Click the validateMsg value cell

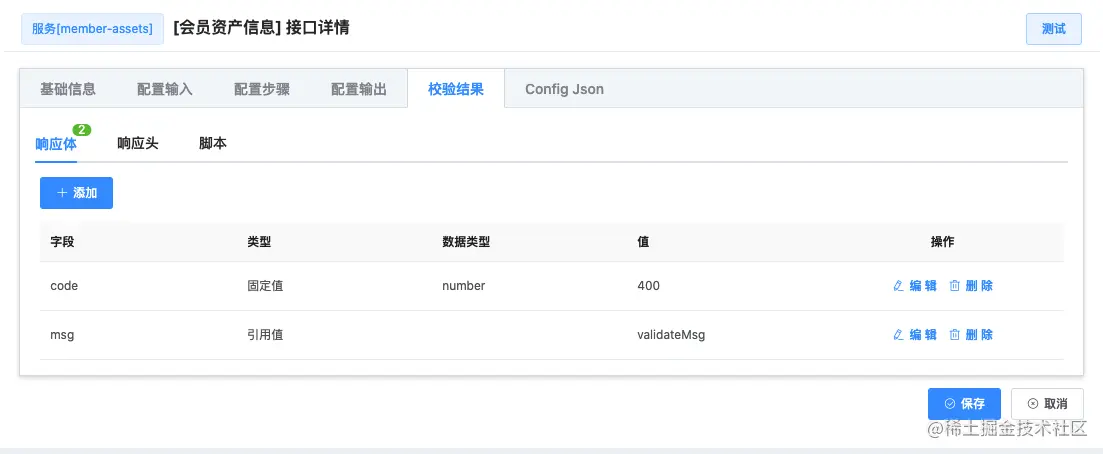coord(671,335)
